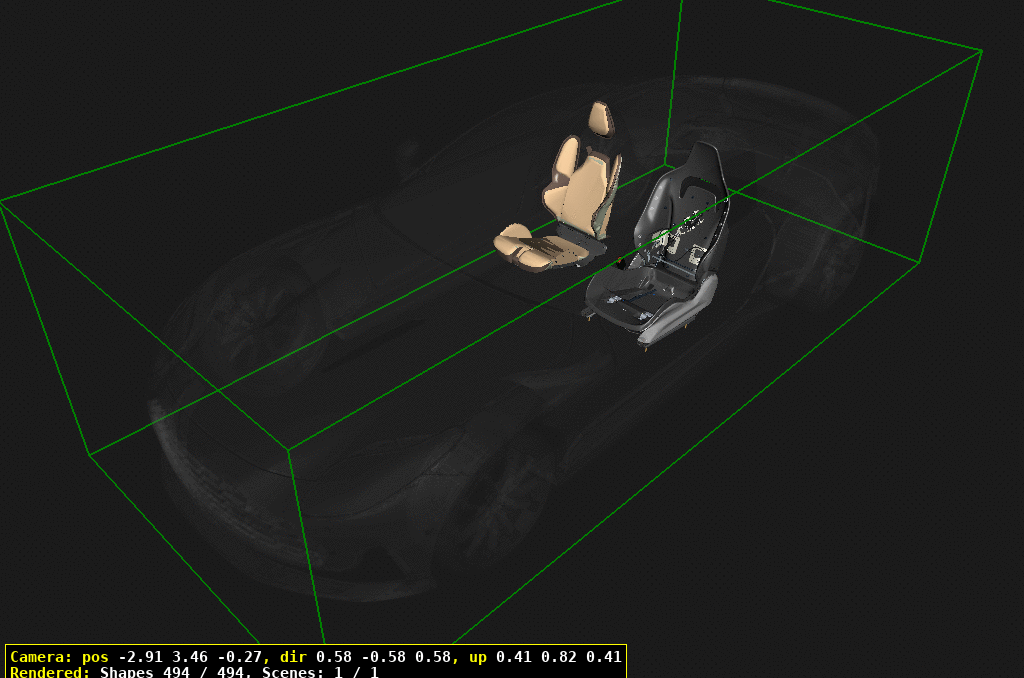Click the yellow Camera label in status bar
1024x678 pixels.
(44, 658)
